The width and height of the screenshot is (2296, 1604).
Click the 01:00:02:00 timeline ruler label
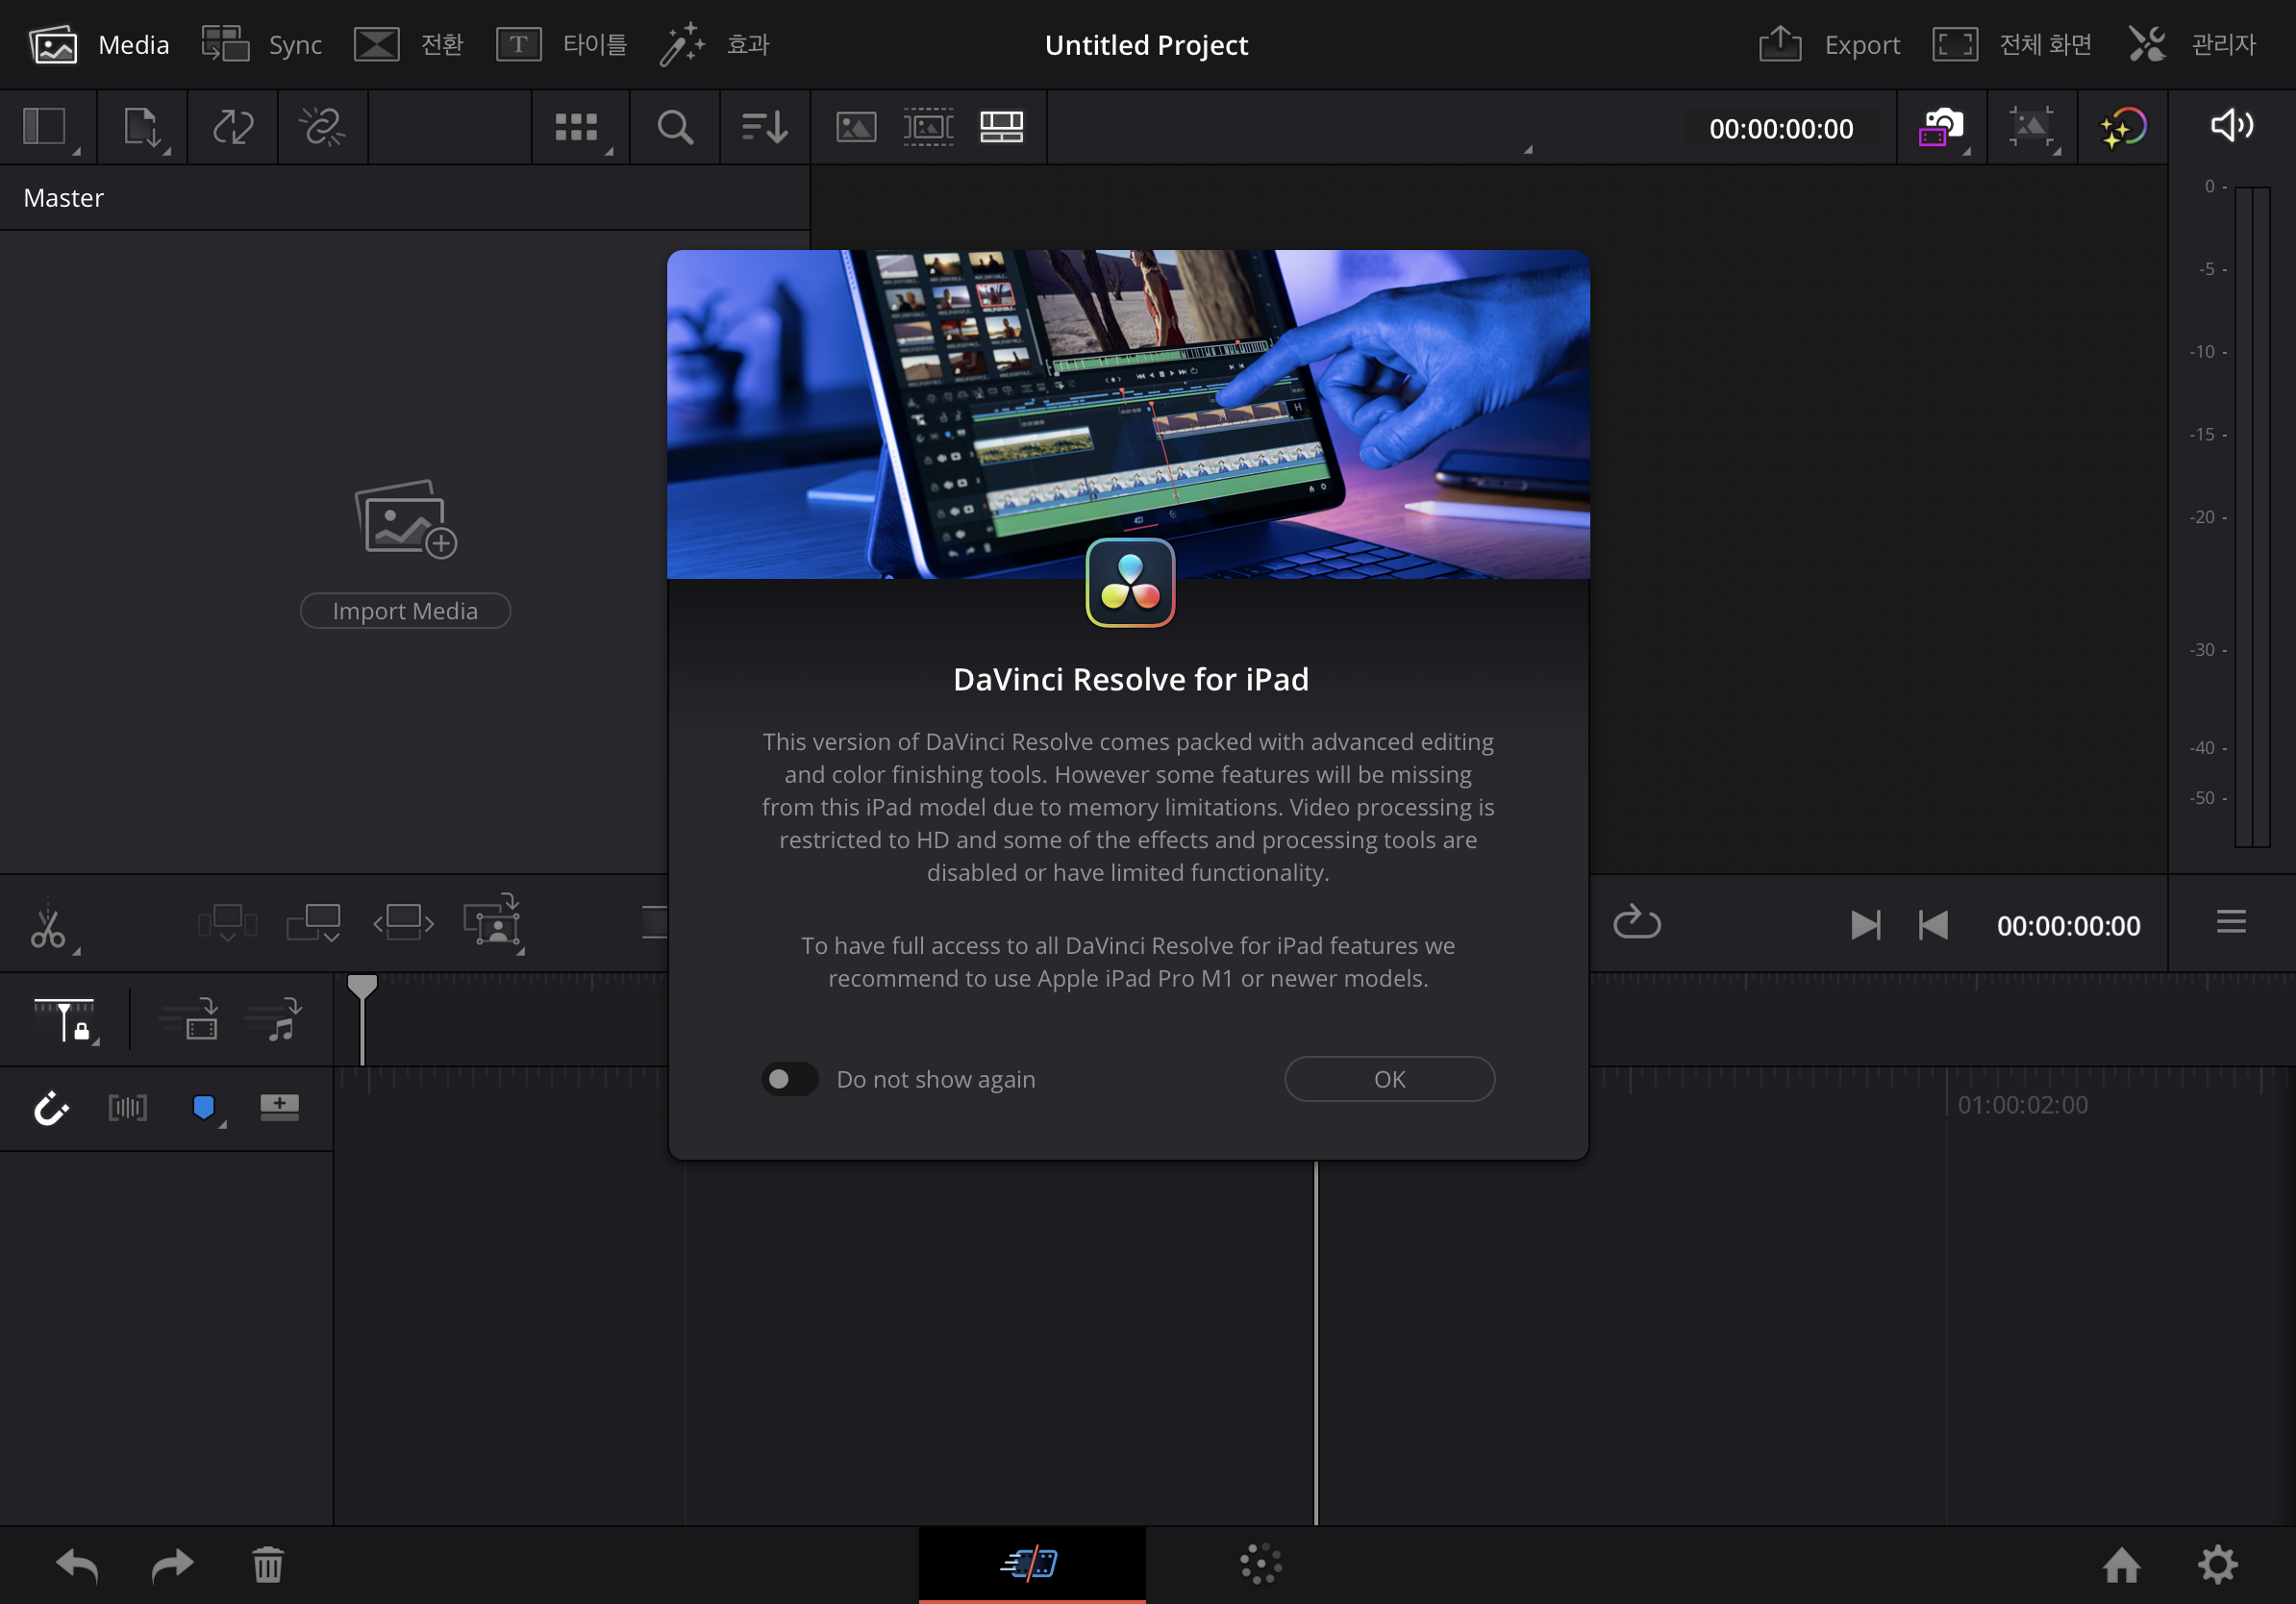point(2022,1105)
